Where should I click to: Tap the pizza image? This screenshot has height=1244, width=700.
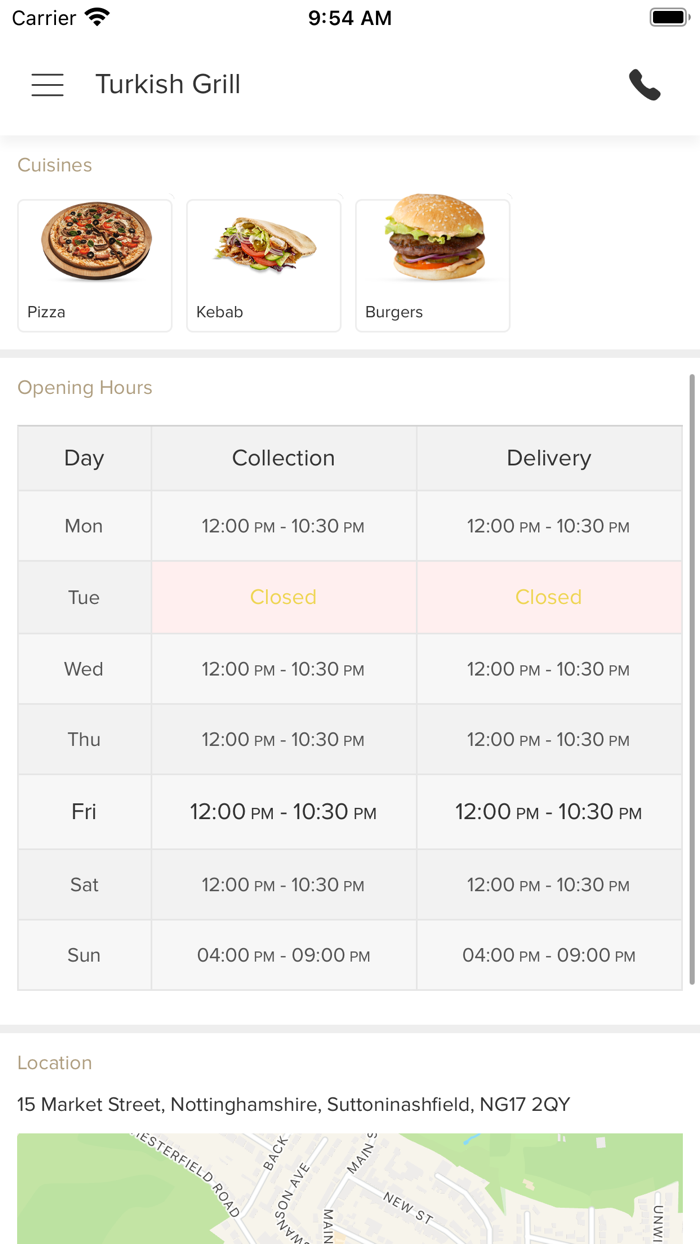(x=96, y=241)
